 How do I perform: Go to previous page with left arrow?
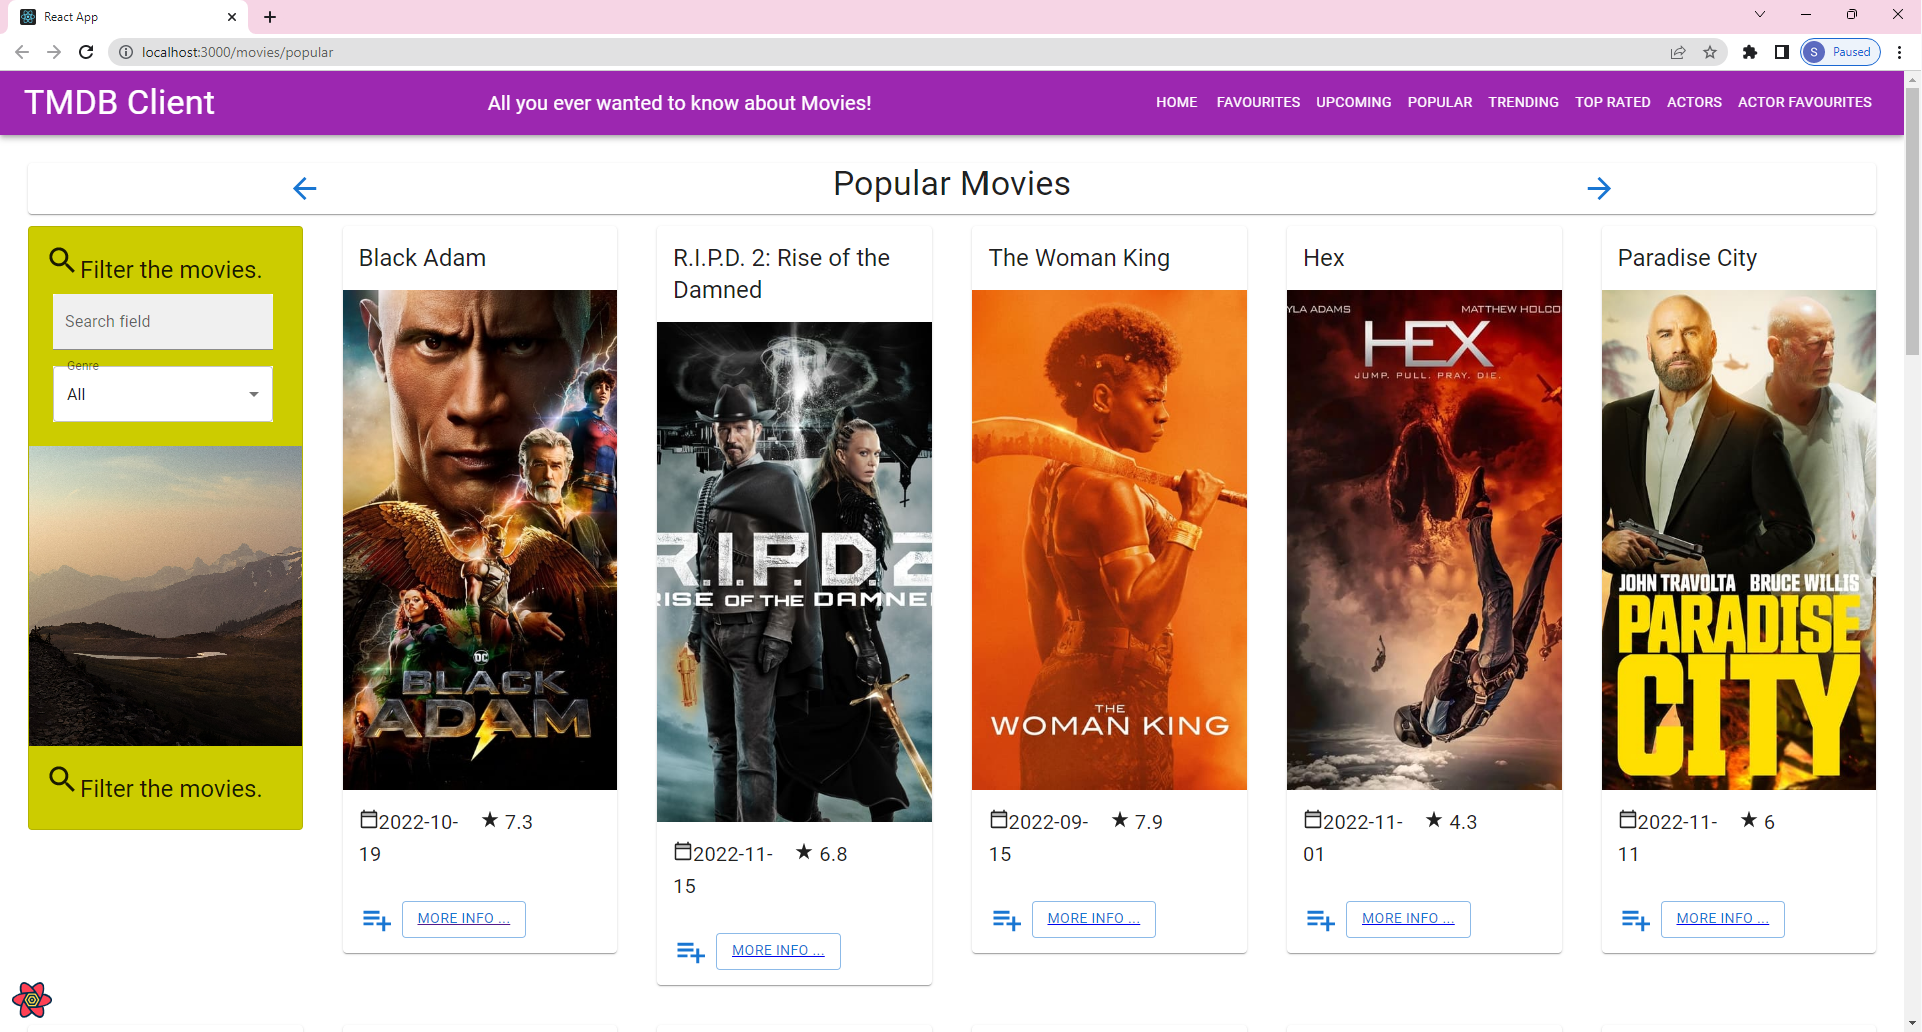point(305,188)
